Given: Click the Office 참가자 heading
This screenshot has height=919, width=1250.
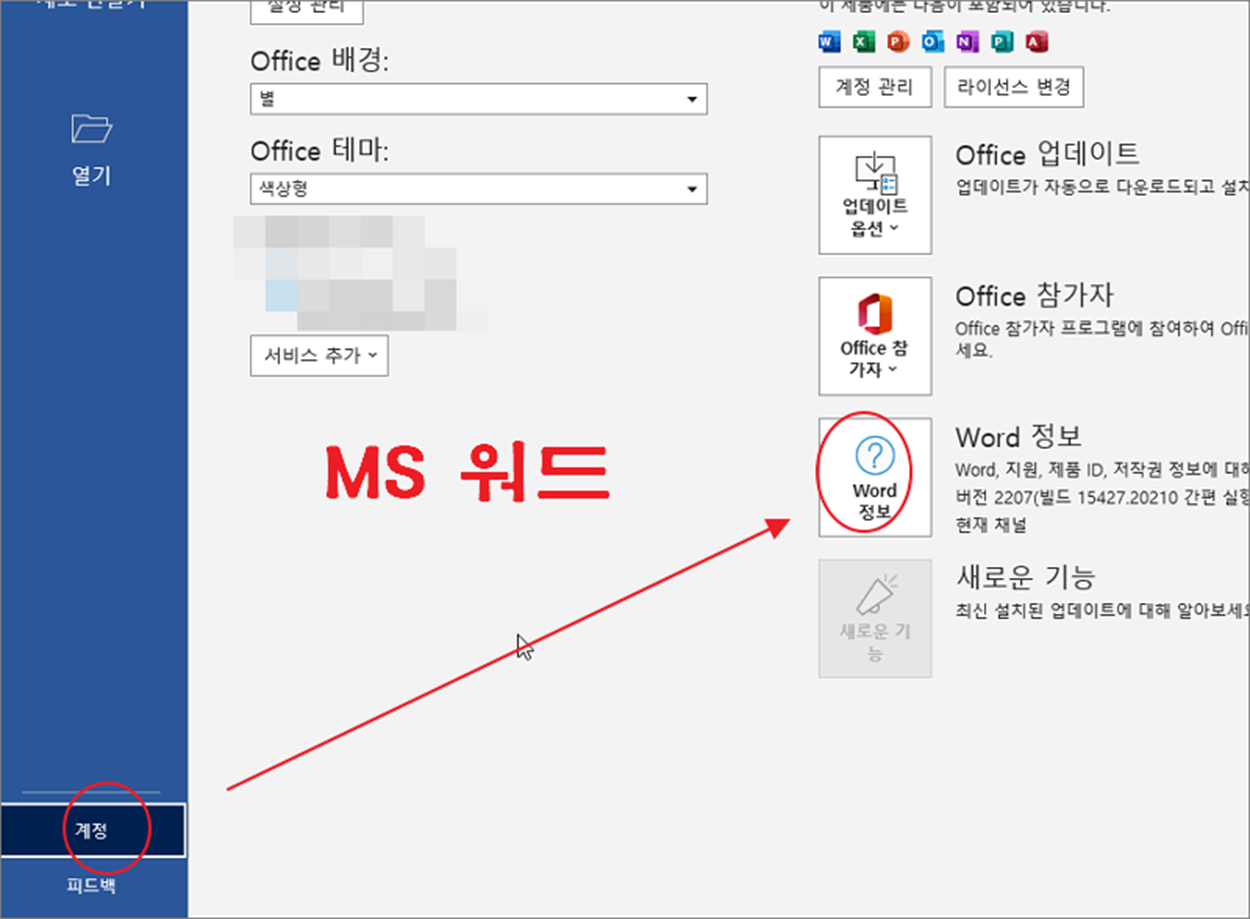Looking at the screenshot, I should [1034, 296].
